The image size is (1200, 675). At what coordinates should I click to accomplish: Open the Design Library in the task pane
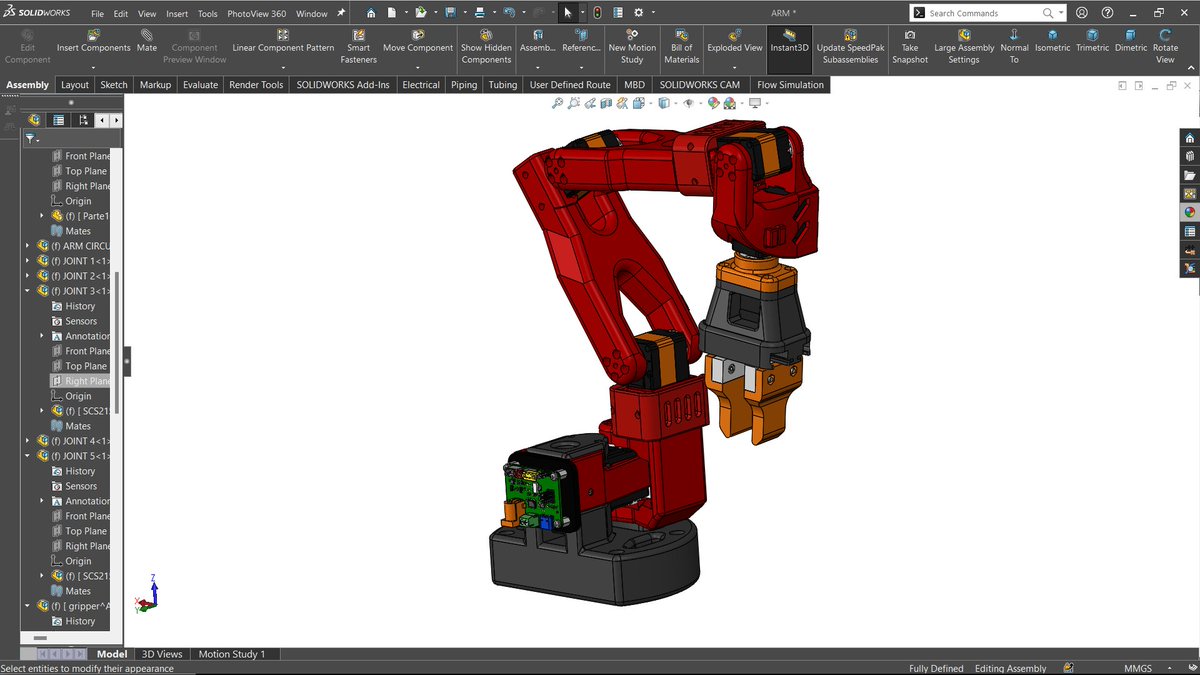pyautogui.click(x=1189, y=156)
